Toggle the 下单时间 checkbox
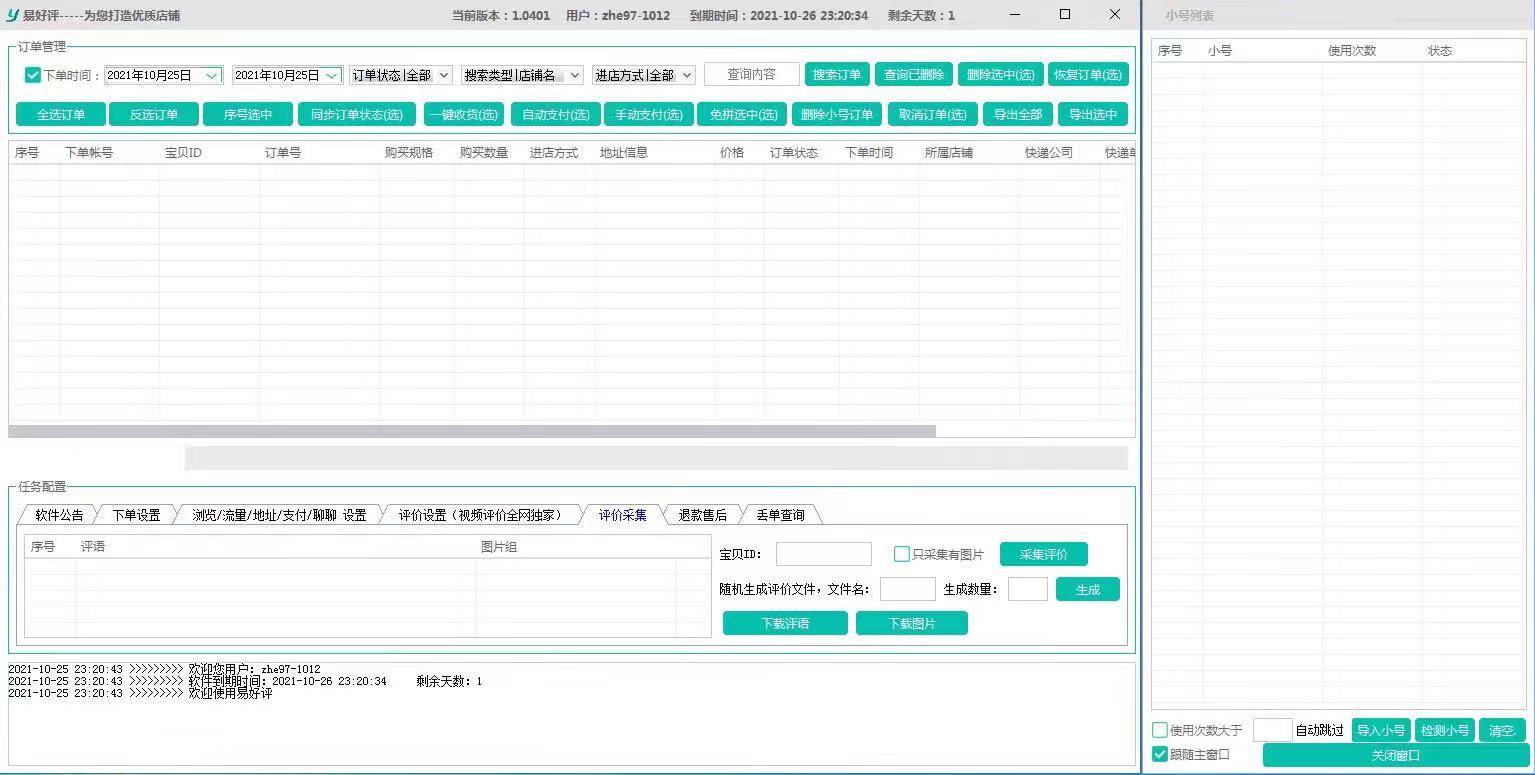Viewport: 1535px width, 775px height. (33, 75)
